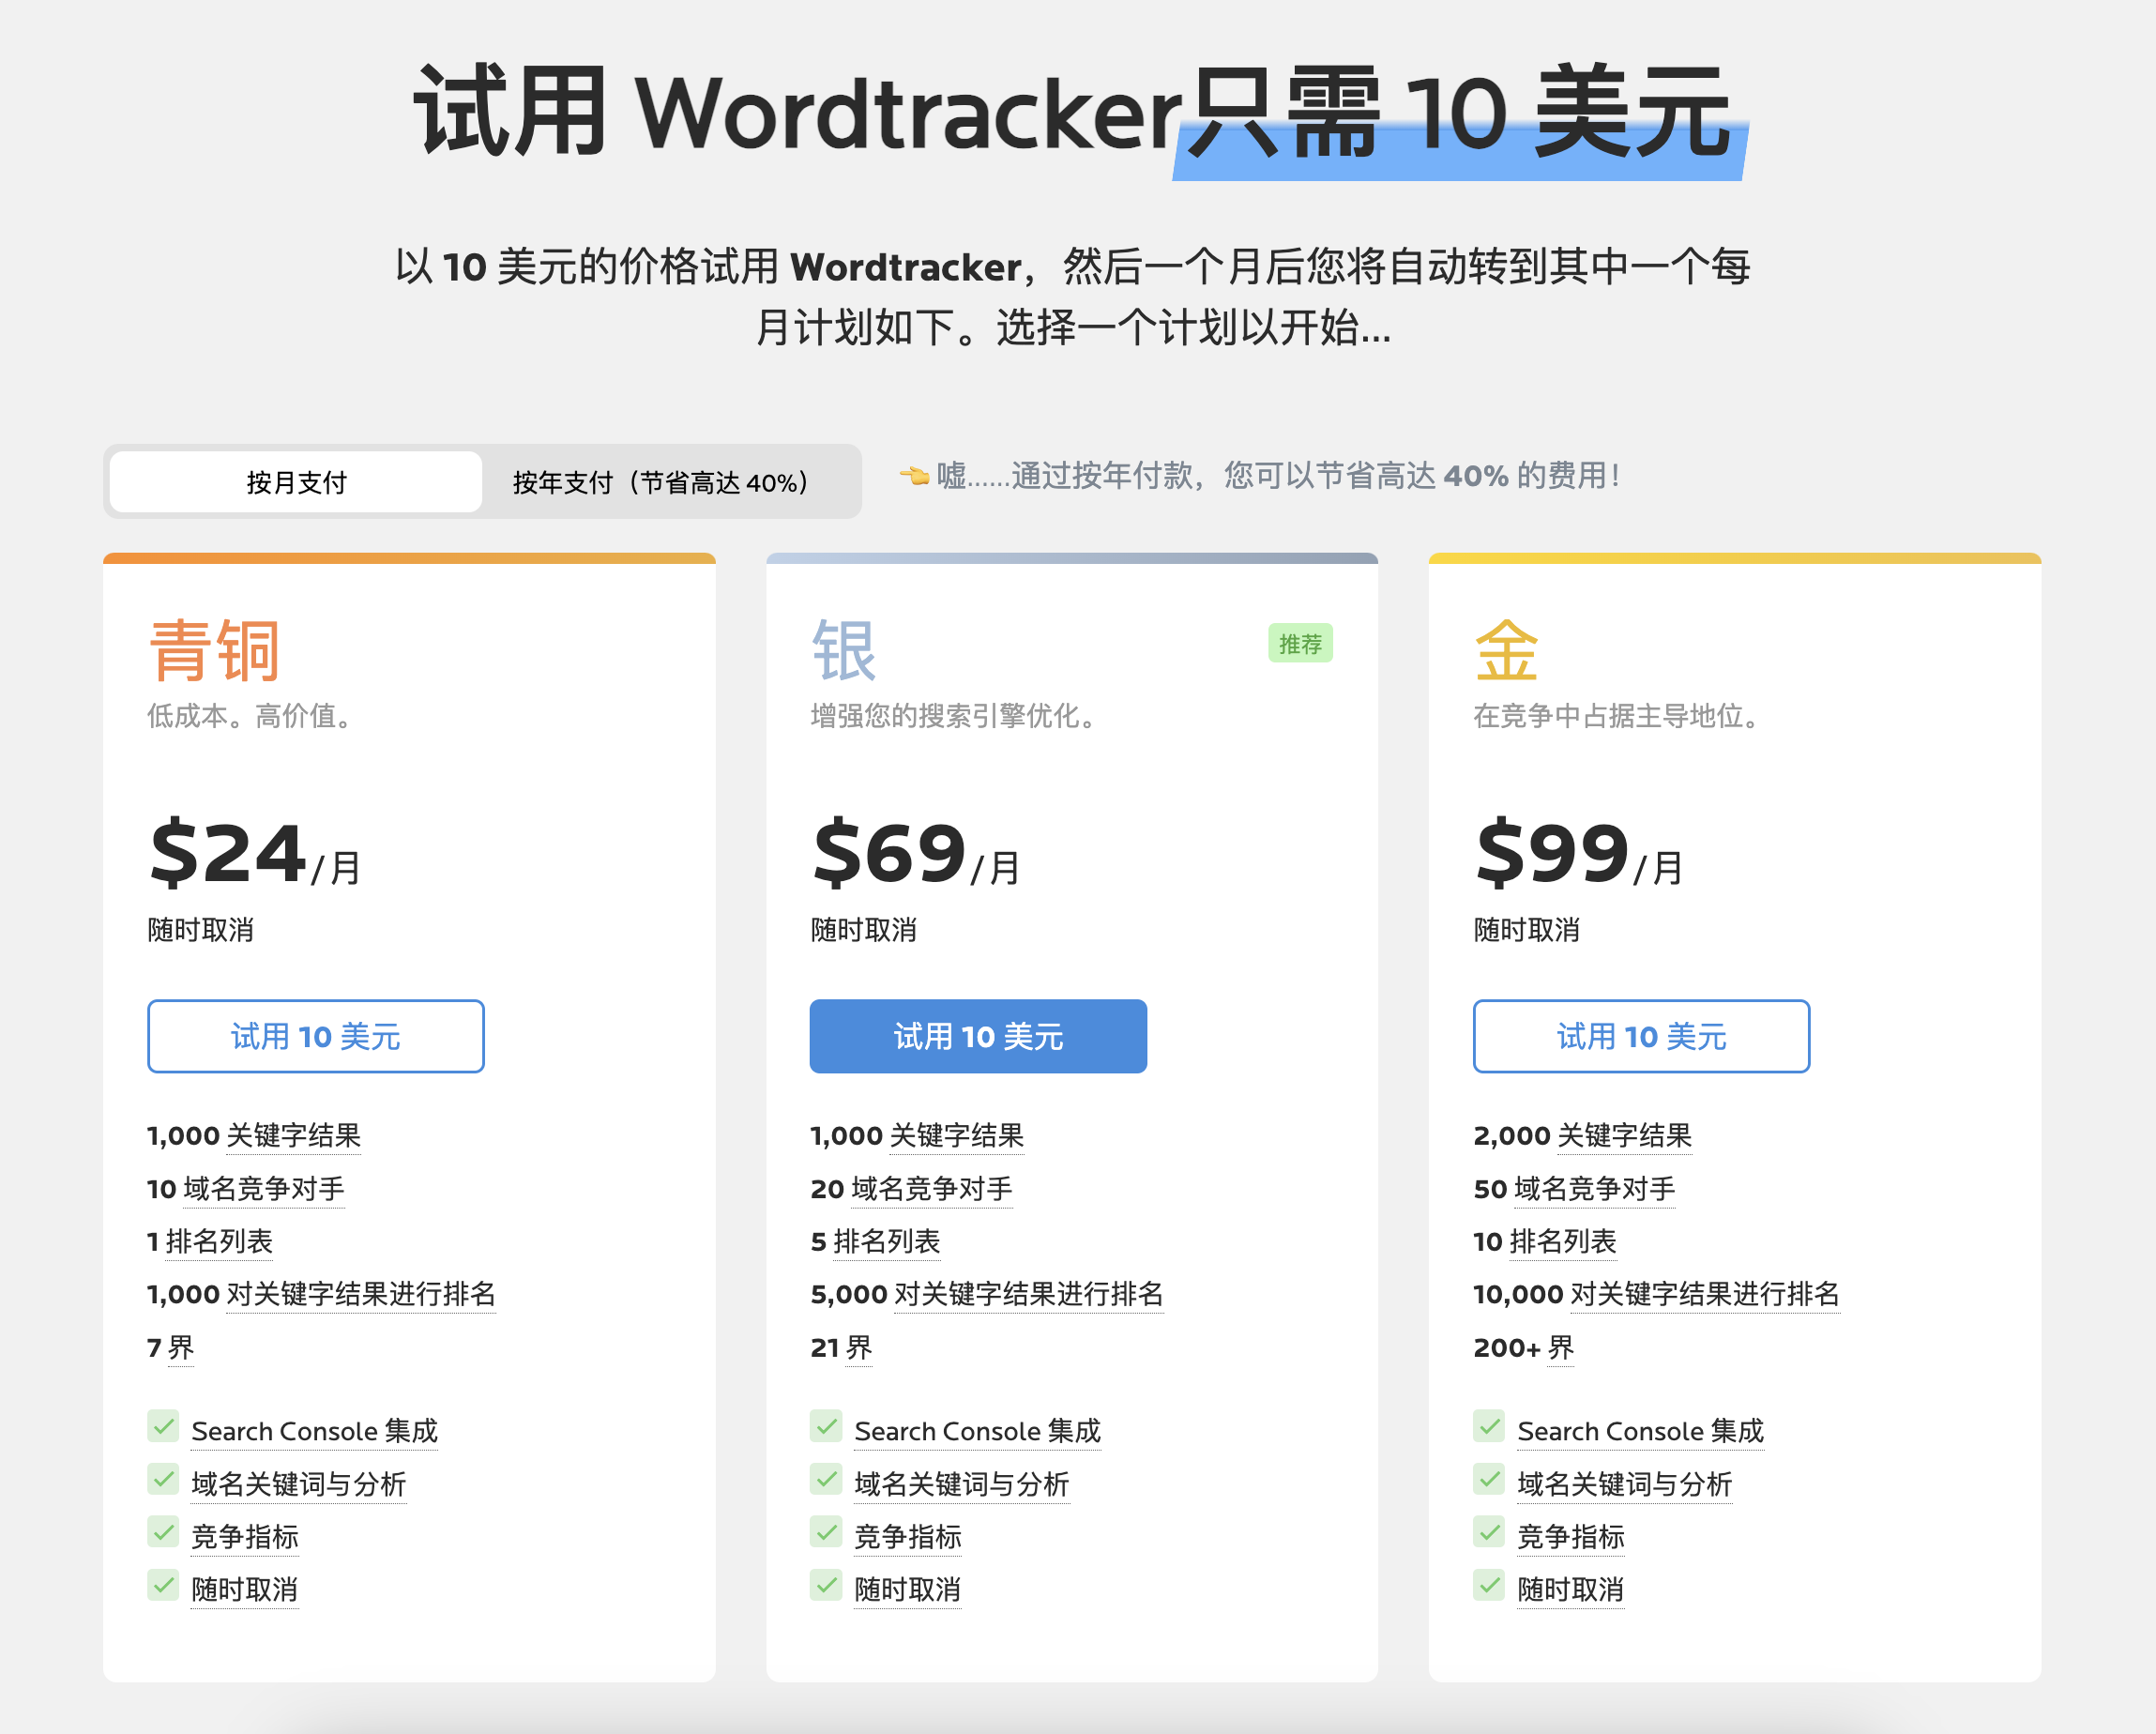Click the 银 plan title
This screenshot has width=2156, height=1734.
click(844, 651)
